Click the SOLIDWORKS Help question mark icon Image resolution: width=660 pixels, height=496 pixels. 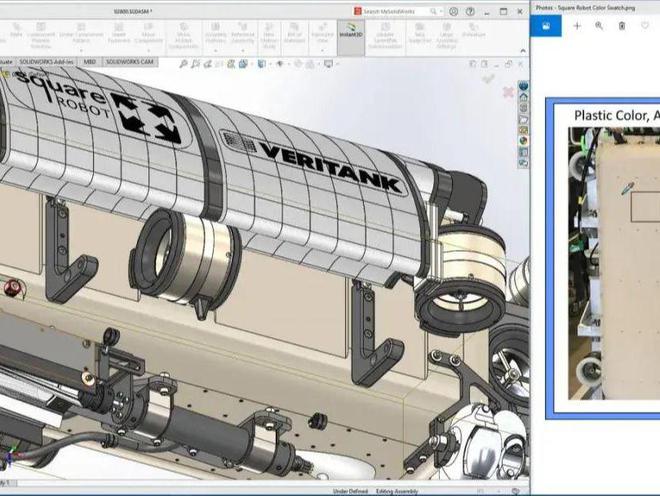(470, 12)
